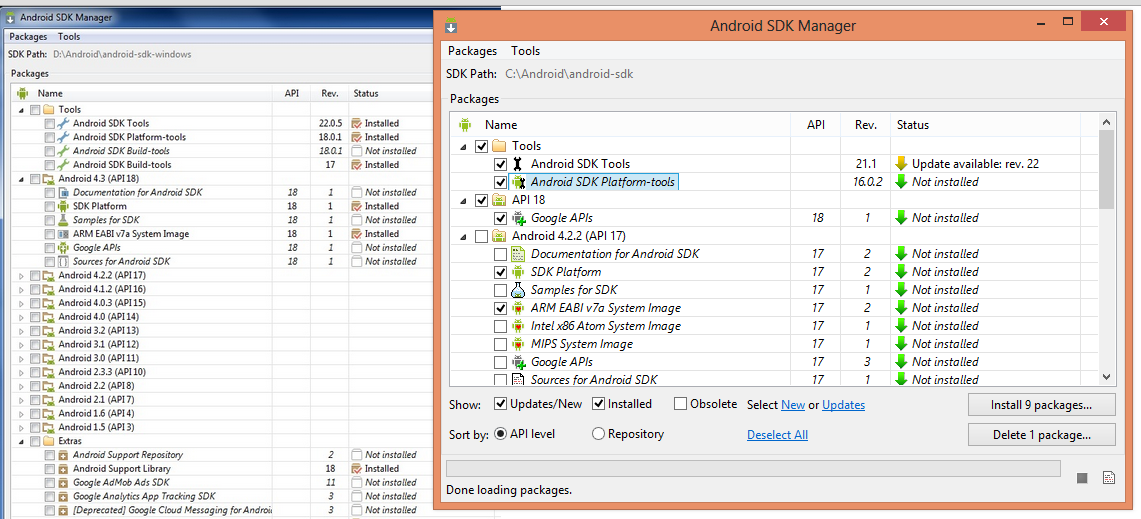Uncheck Android SDK Platform-tools checkbox in front window
The width and height of the screenshot is (1141, 519).
pyautogui.click(x=500, y=182)
